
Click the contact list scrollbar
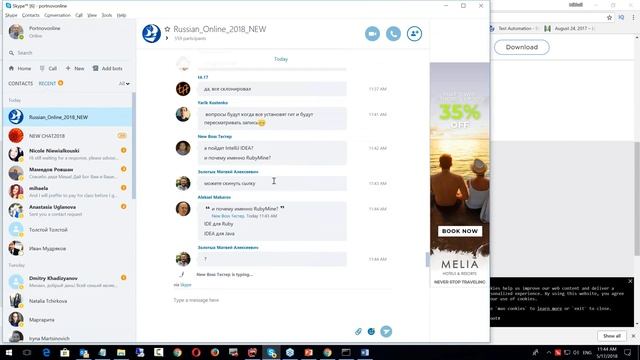pos(133,146)
